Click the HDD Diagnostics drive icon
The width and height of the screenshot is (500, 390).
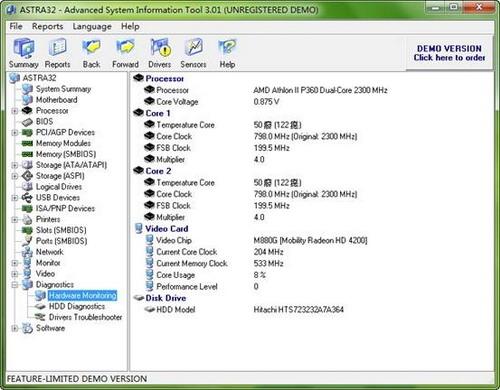point(41,306)
